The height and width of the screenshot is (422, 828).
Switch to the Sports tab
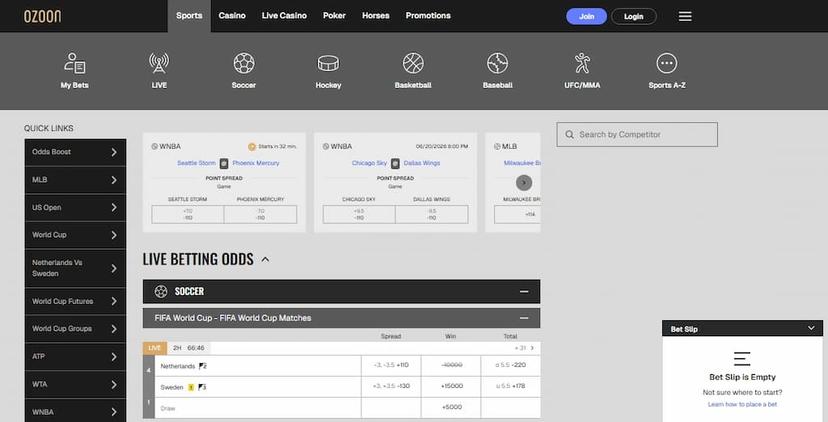(x=189, y=16)
